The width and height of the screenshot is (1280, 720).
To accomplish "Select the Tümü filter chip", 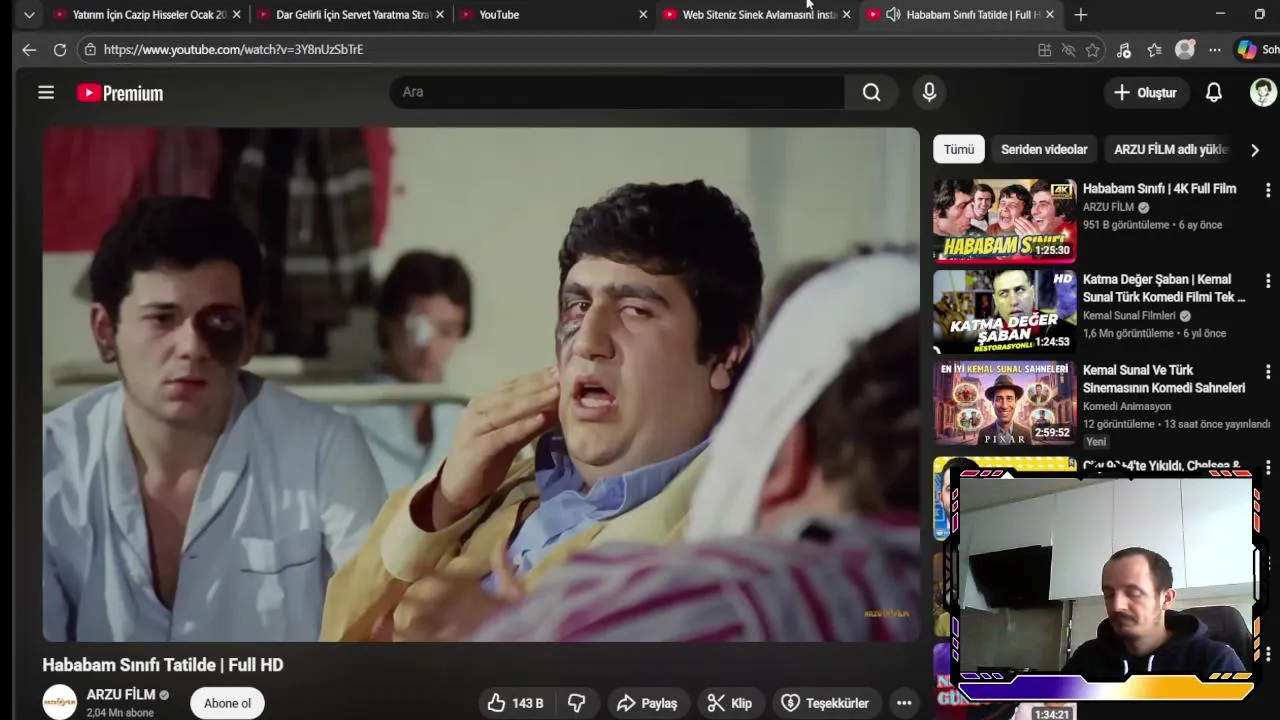I will point(959,149).
